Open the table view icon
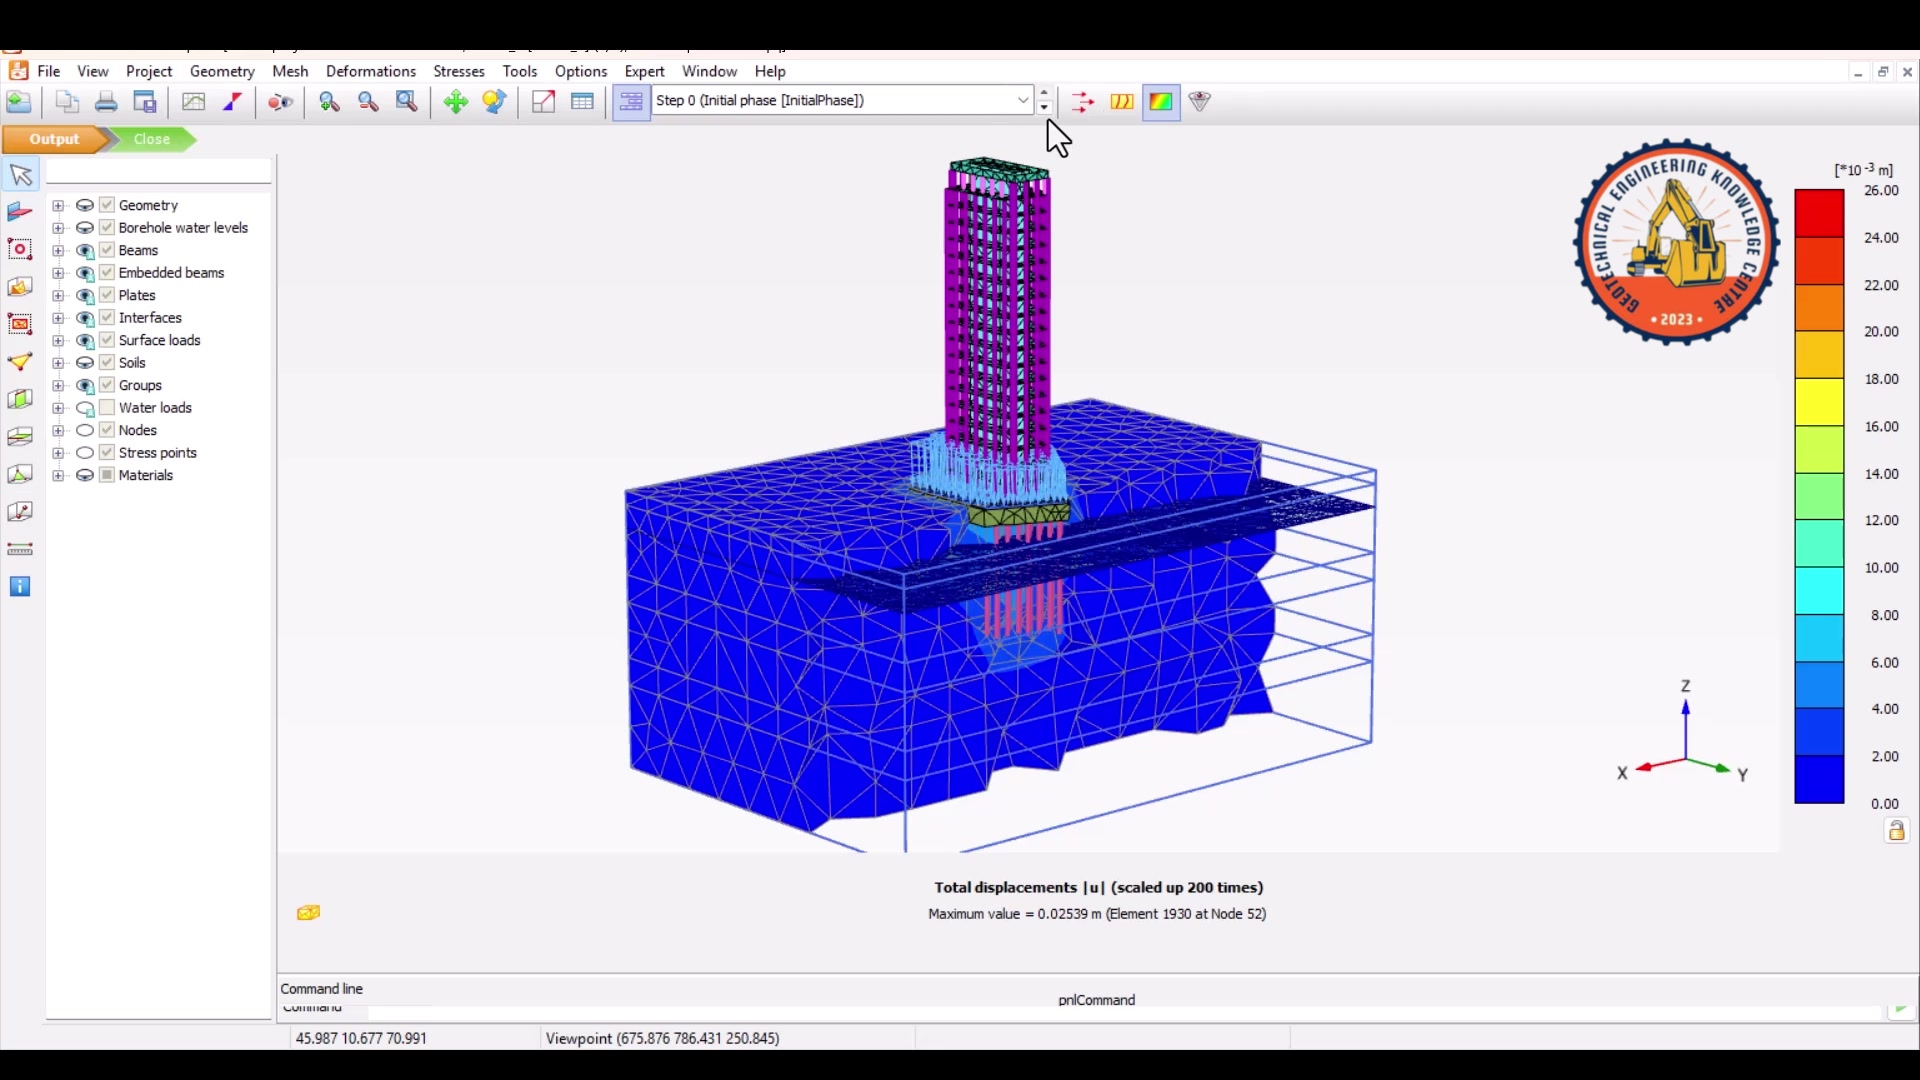The image size is (1920, 1080). [x=582, y=102]
